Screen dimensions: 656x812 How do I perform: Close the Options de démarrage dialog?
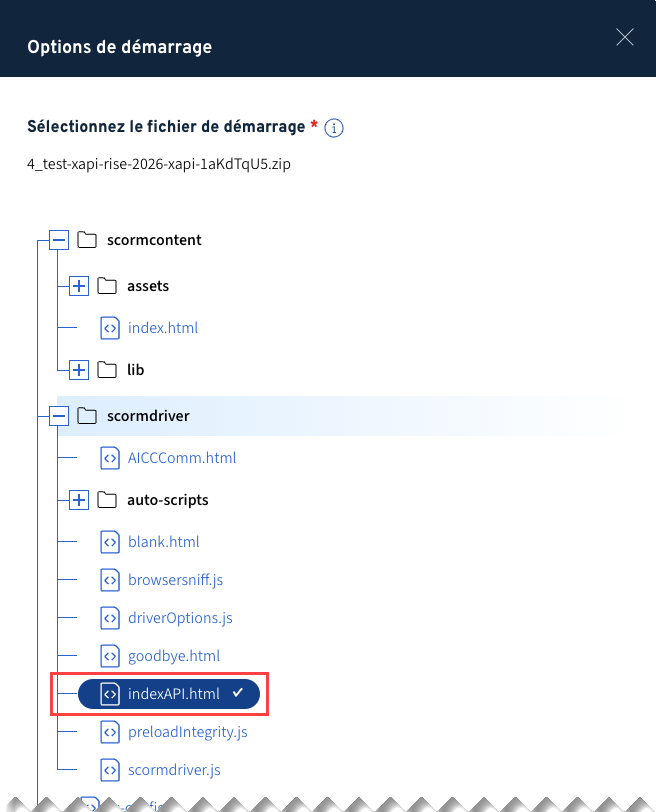coord(625,38)
